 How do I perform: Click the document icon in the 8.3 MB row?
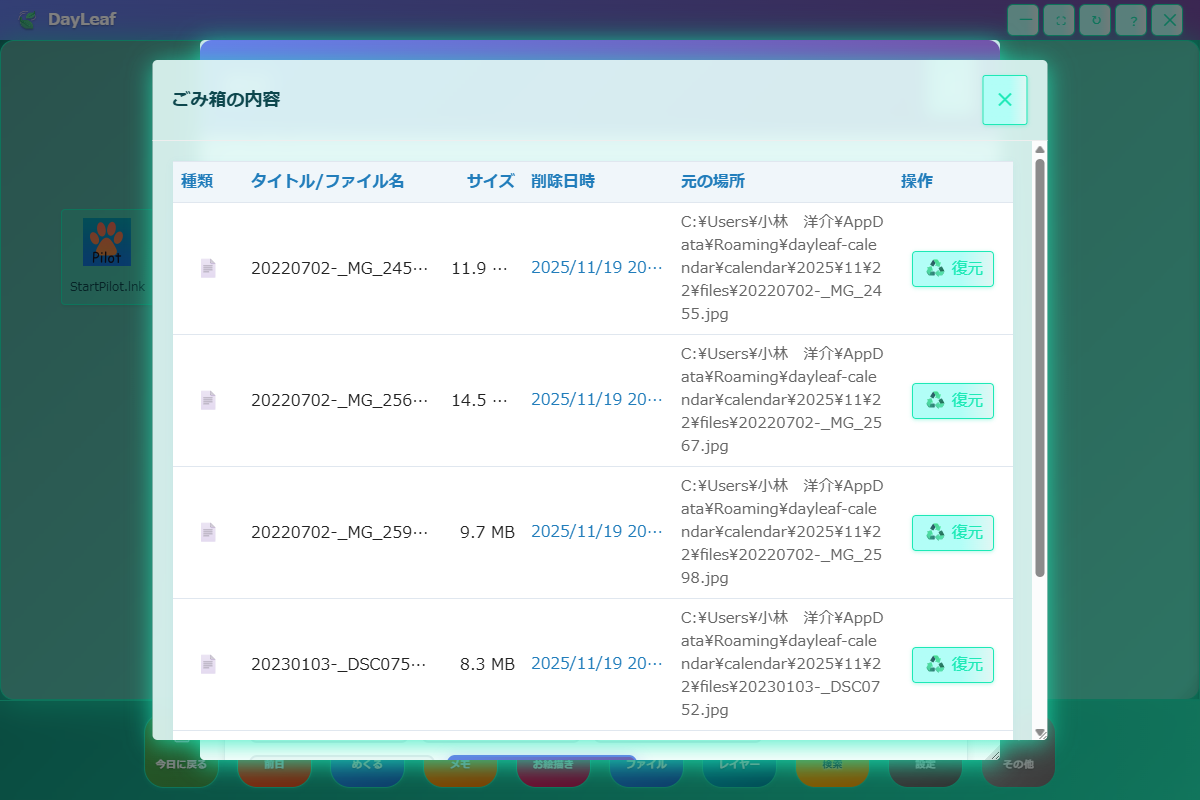[208, 664]
